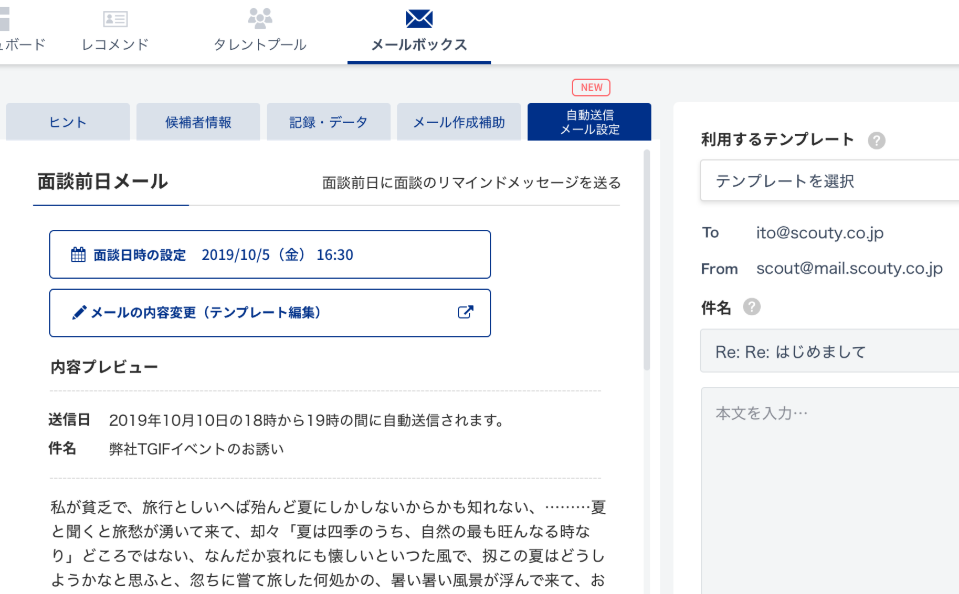Screen dimensions: 959x594
Task: Click the To address ito@scouty.co.jp
Action: (820, 232)
